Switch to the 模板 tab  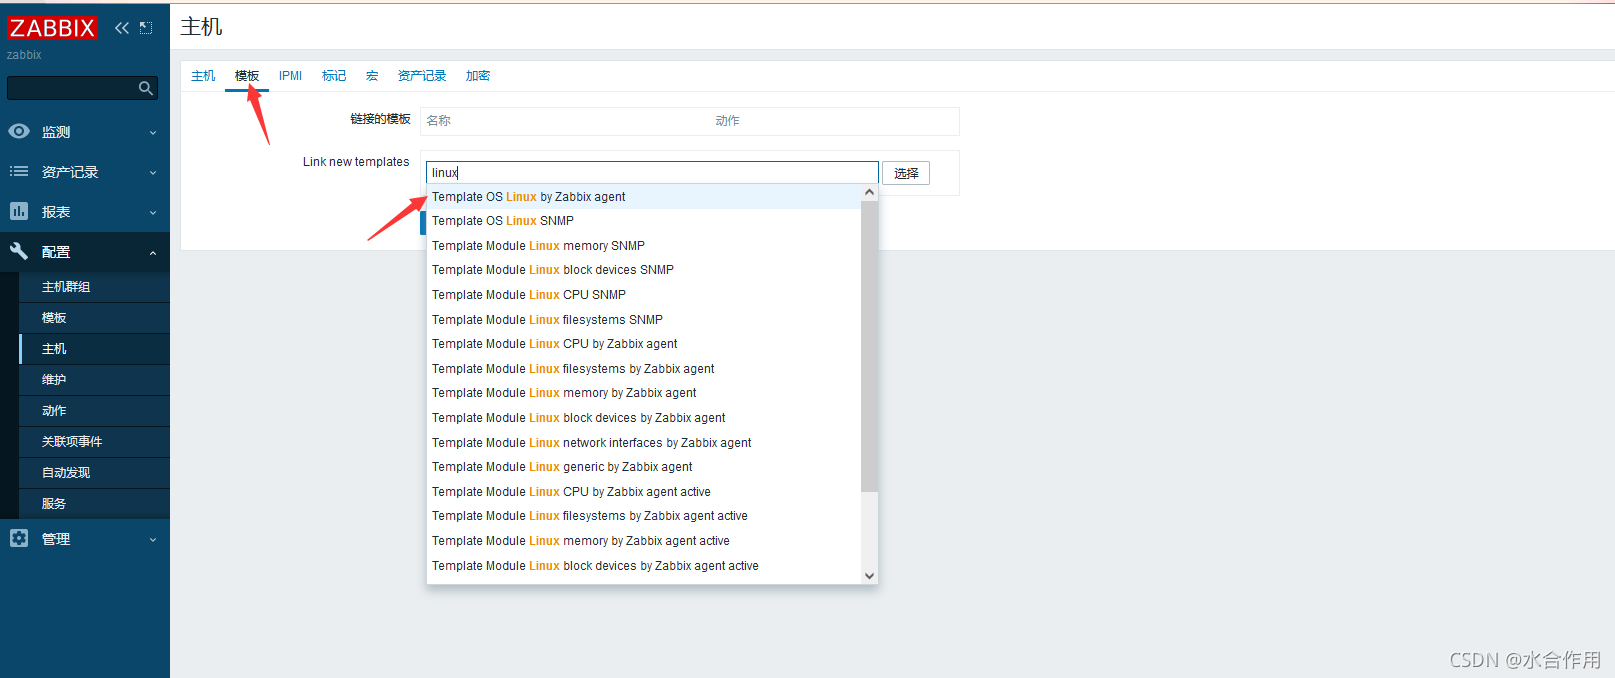(247, 76)
